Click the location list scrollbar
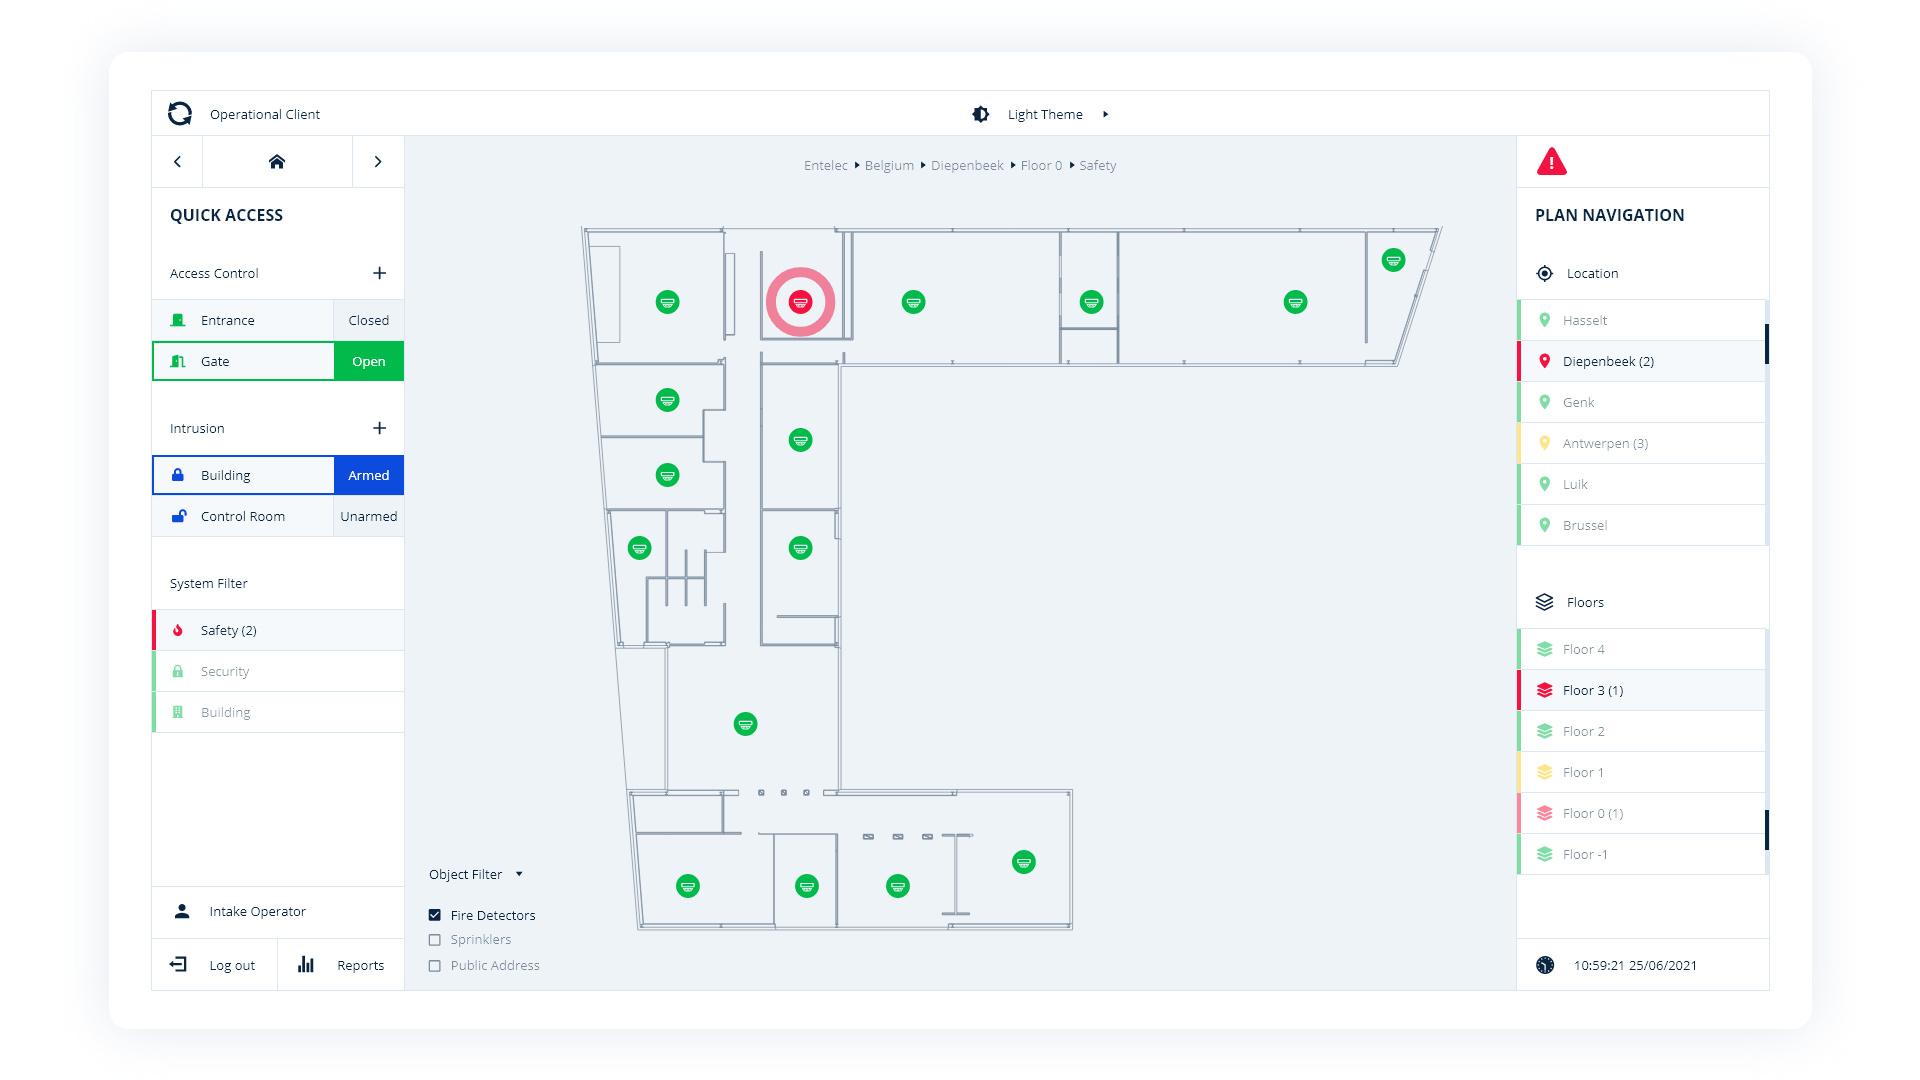The width and height of the screenshot is (1920, 1080). tap(1767, 344)
